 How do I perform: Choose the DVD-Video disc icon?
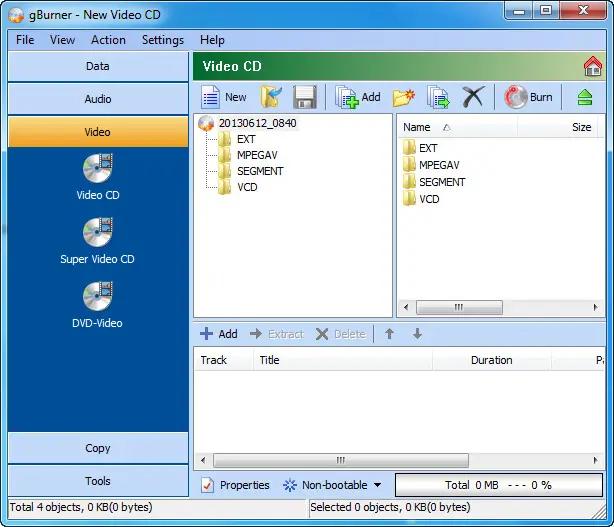[x=97, y=298]
